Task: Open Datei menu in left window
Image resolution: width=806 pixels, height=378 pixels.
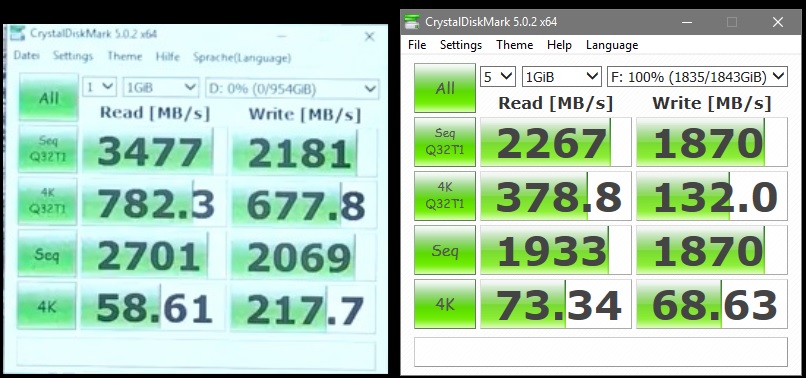Action: tap(27, 55)
